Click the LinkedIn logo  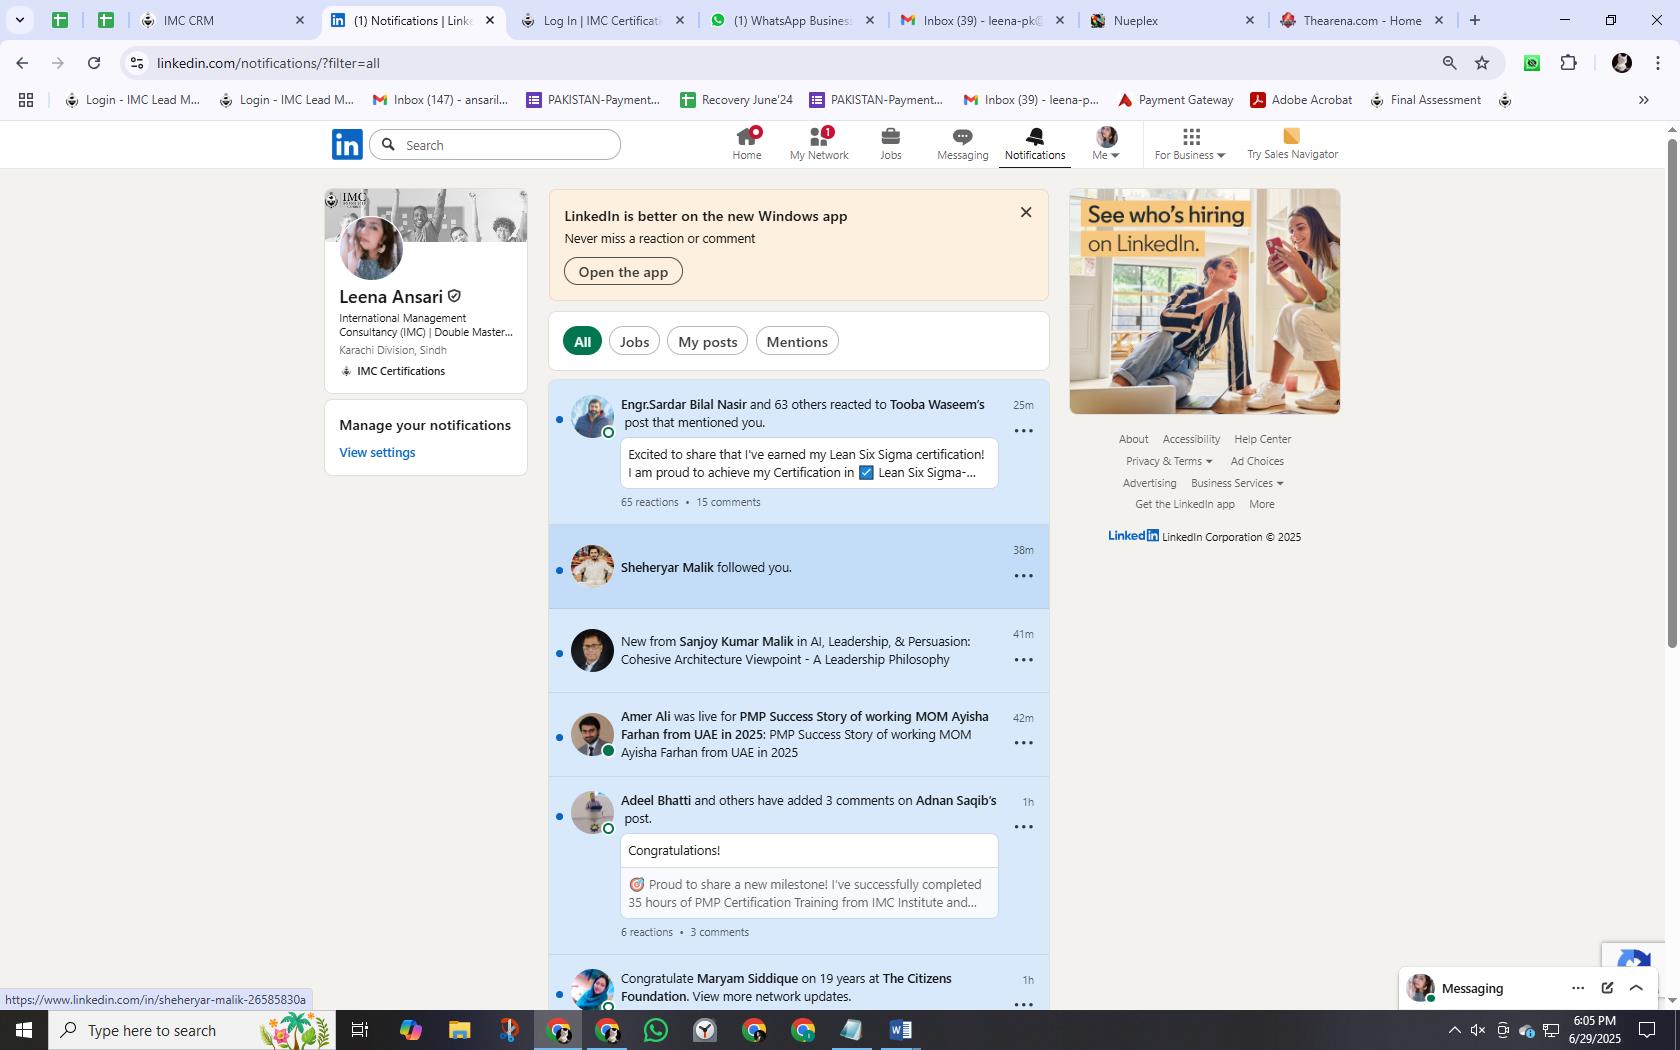(347, 144)
